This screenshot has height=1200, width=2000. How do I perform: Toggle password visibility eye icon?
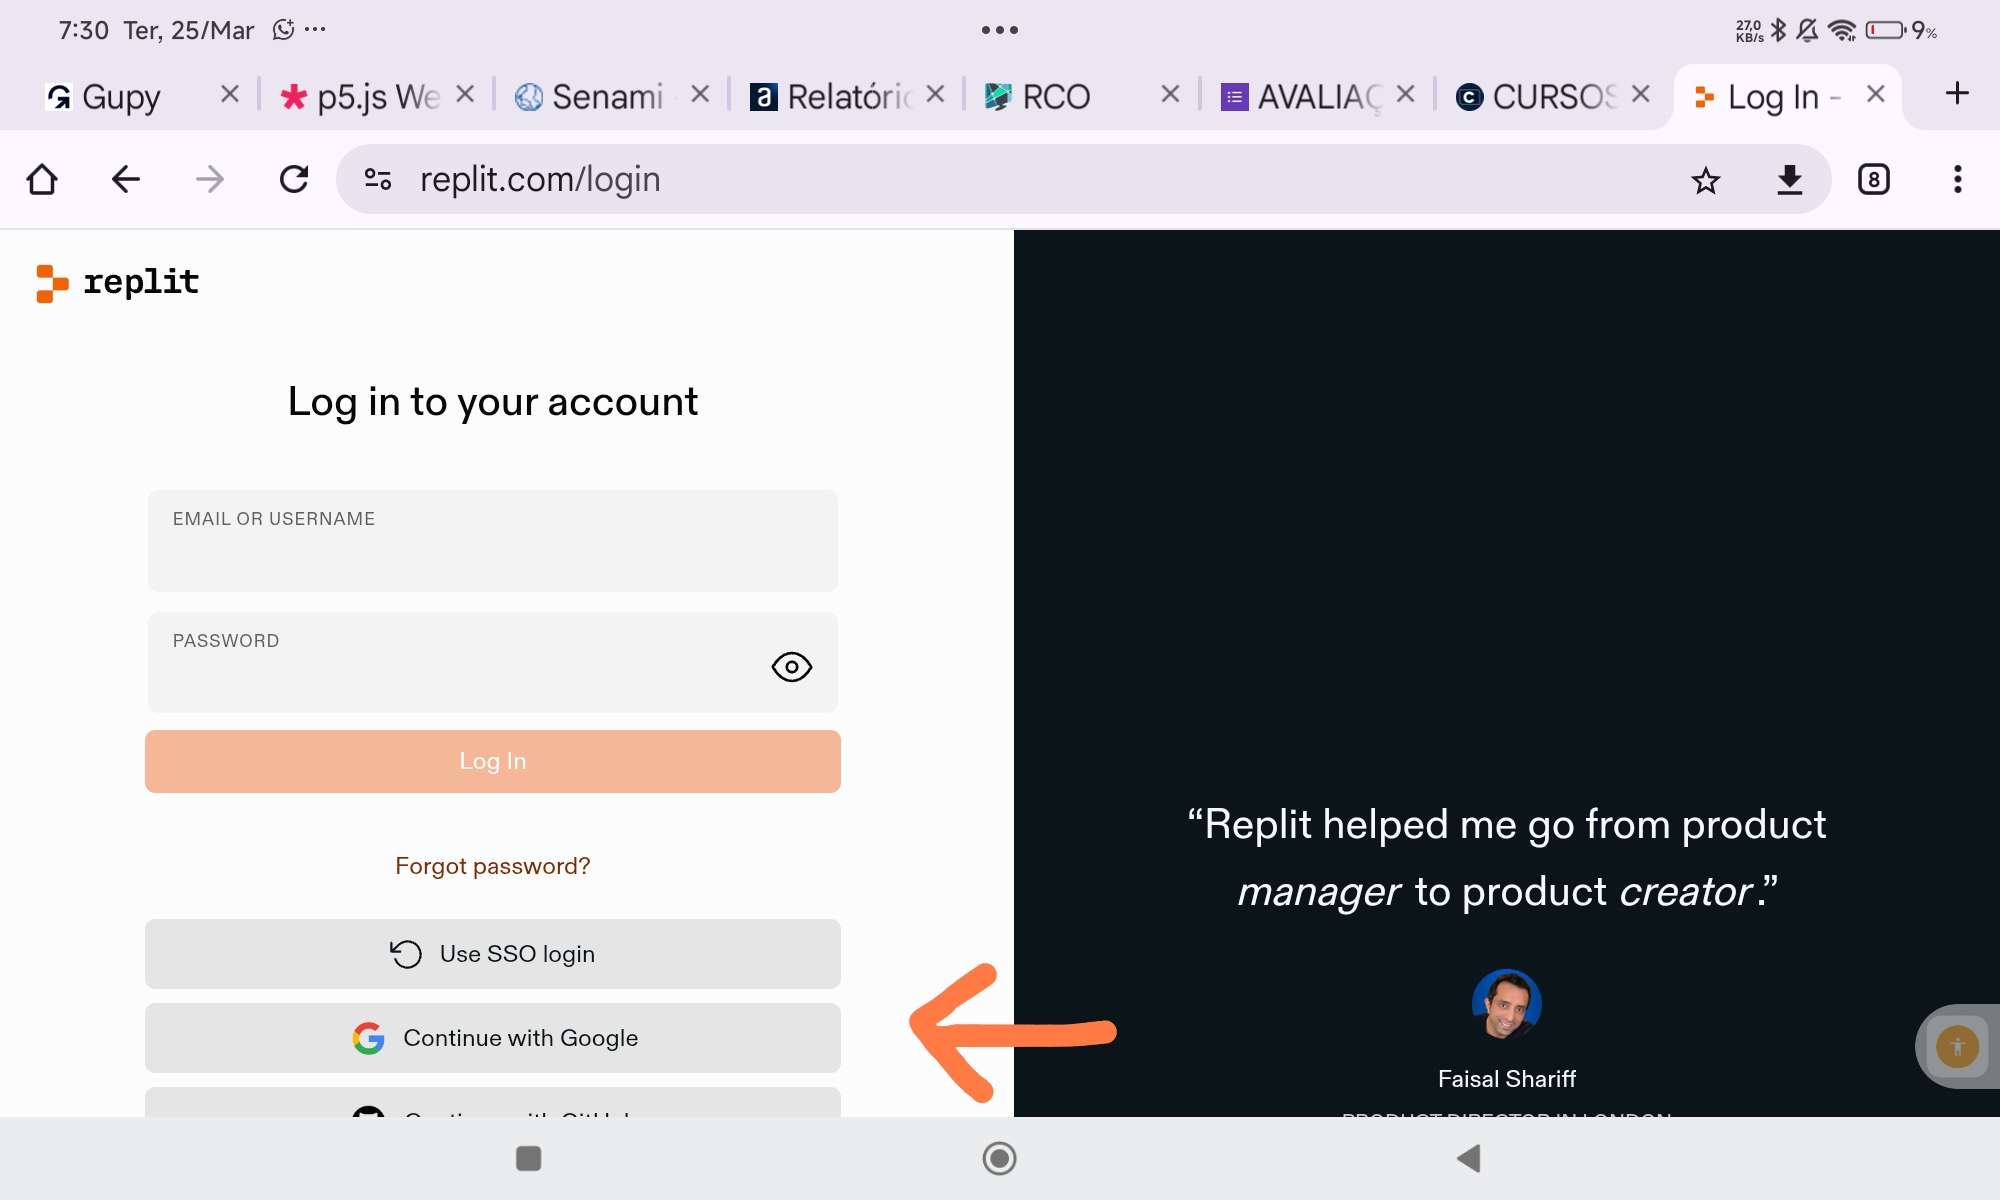[791, 667]
